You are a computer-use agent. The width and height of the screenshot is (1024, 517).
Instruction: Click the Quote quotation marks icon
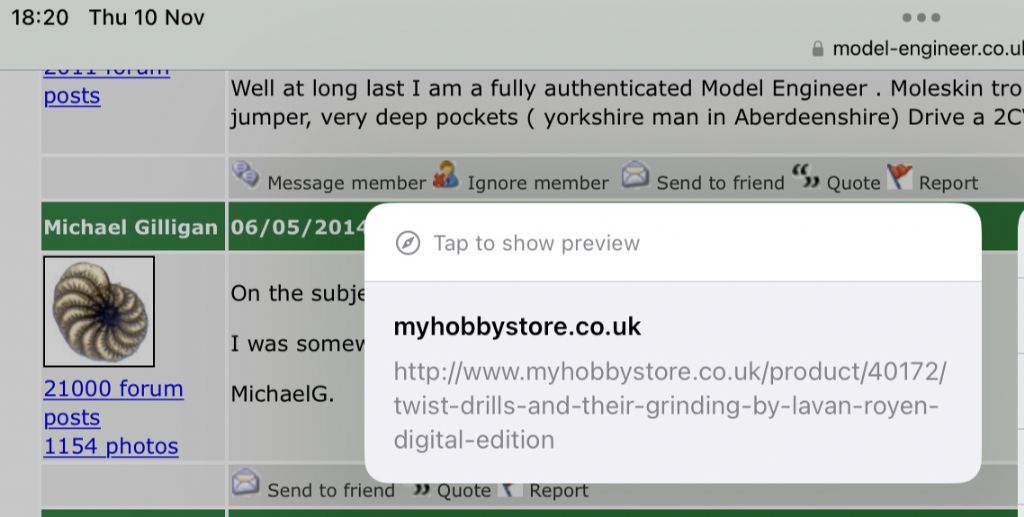[805, 176]
